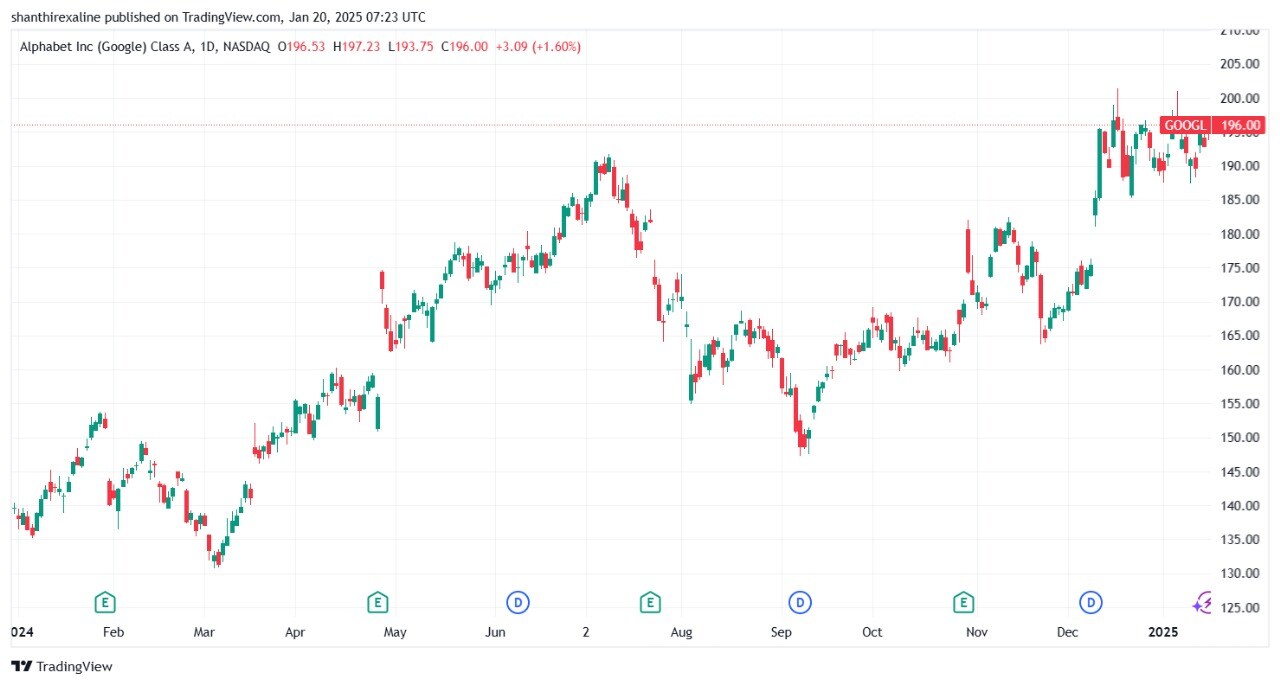Click the TradingView logo at bottom left
The height and width of the screenshot is (685, 1280).
(x=62, y=666)
